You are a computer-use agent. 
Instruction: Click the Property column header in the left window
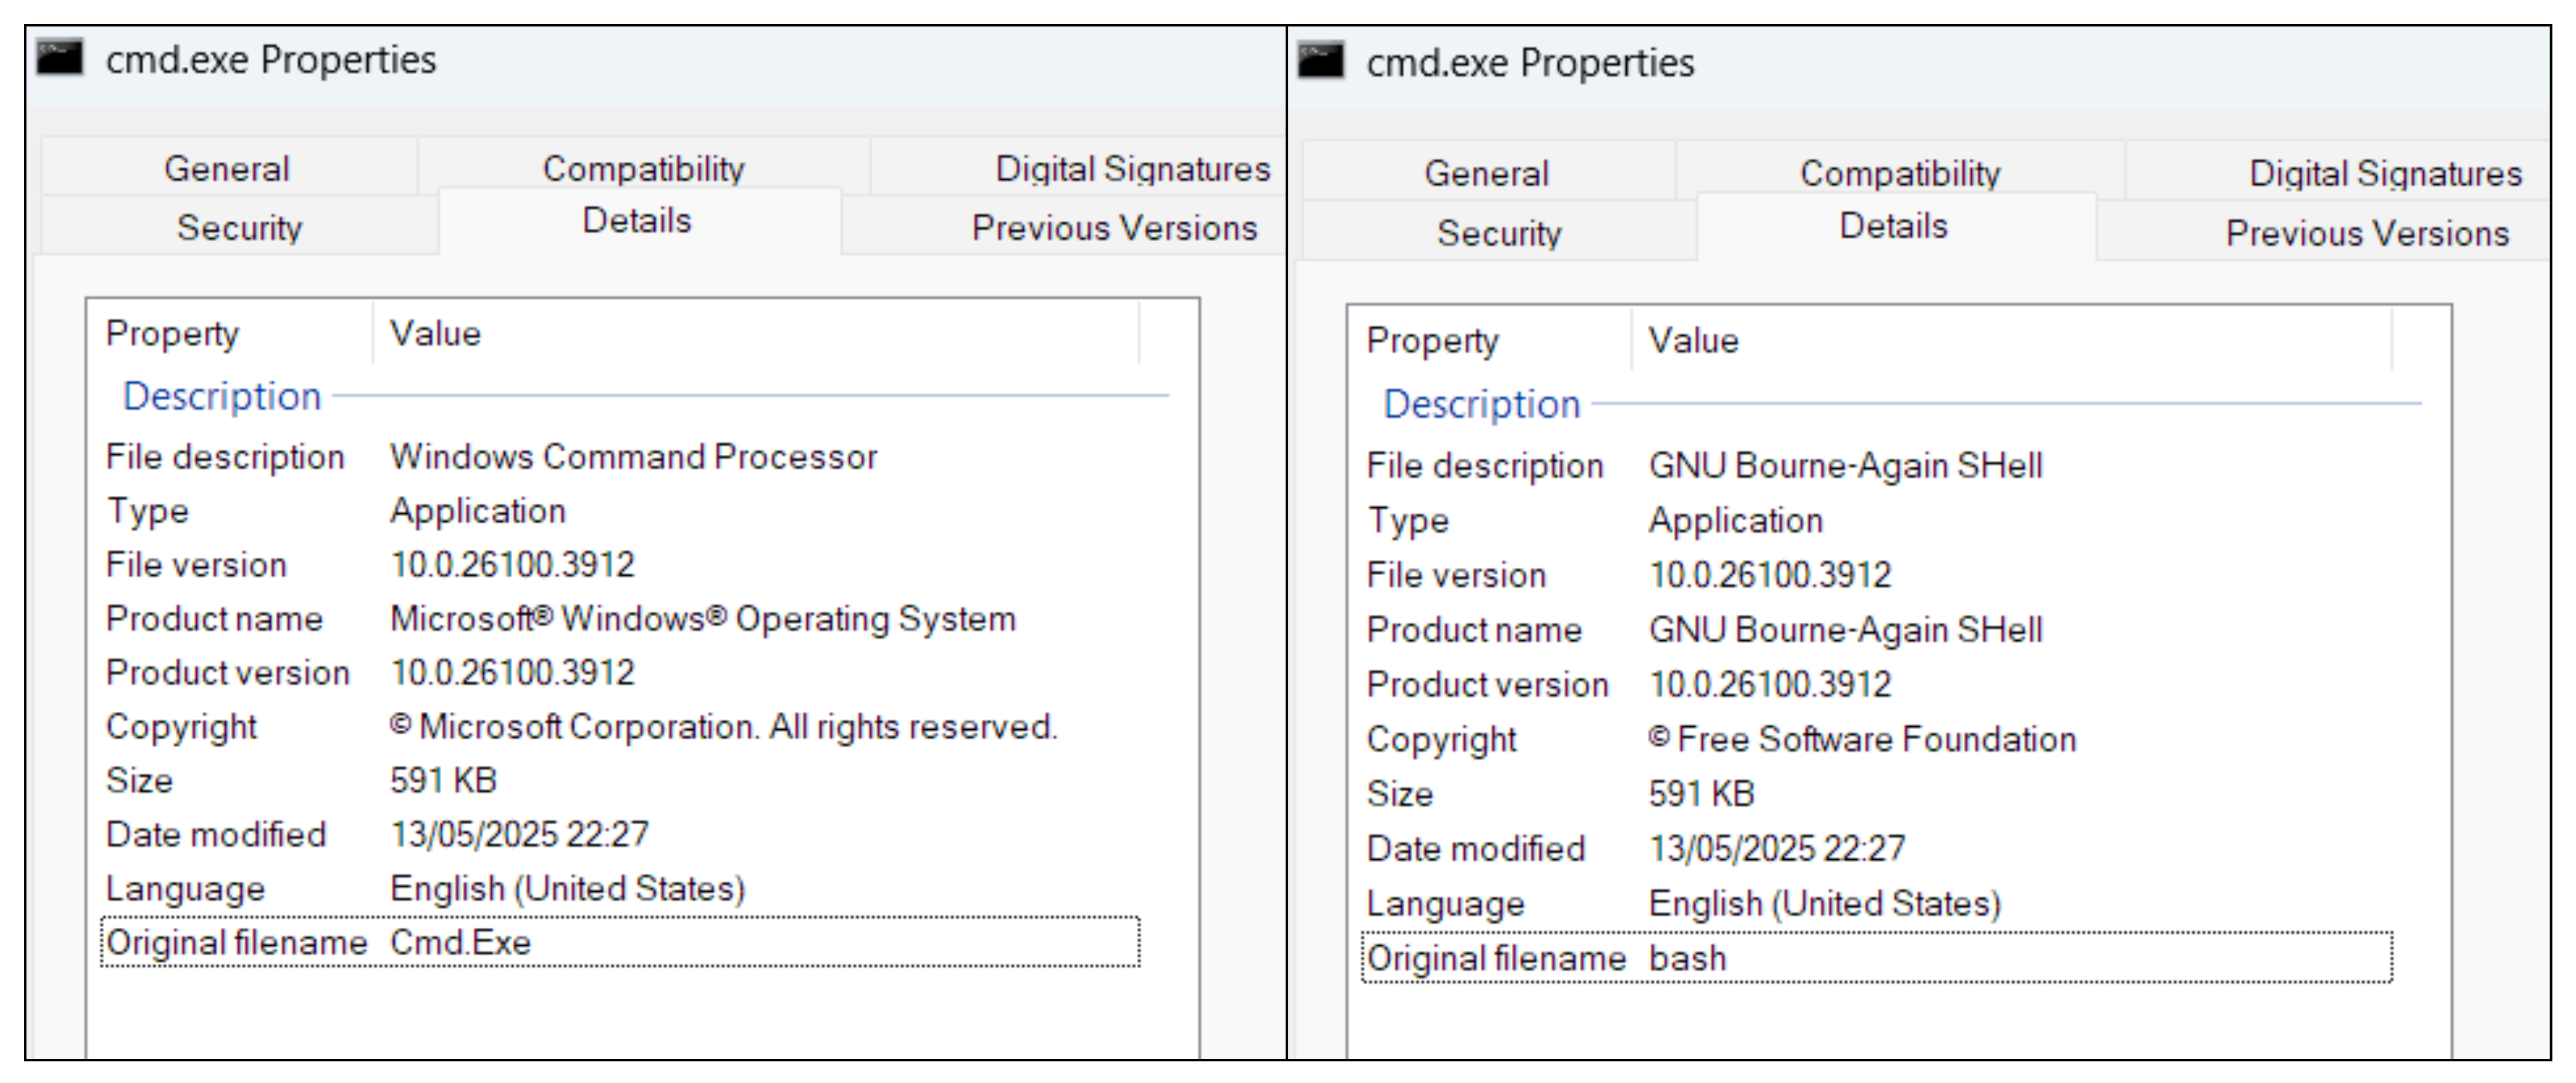pos(230,333)
